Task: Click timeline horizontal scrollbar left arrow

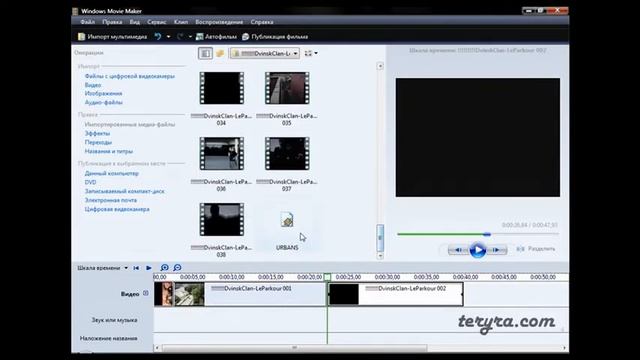Action: tap(157, 348)
